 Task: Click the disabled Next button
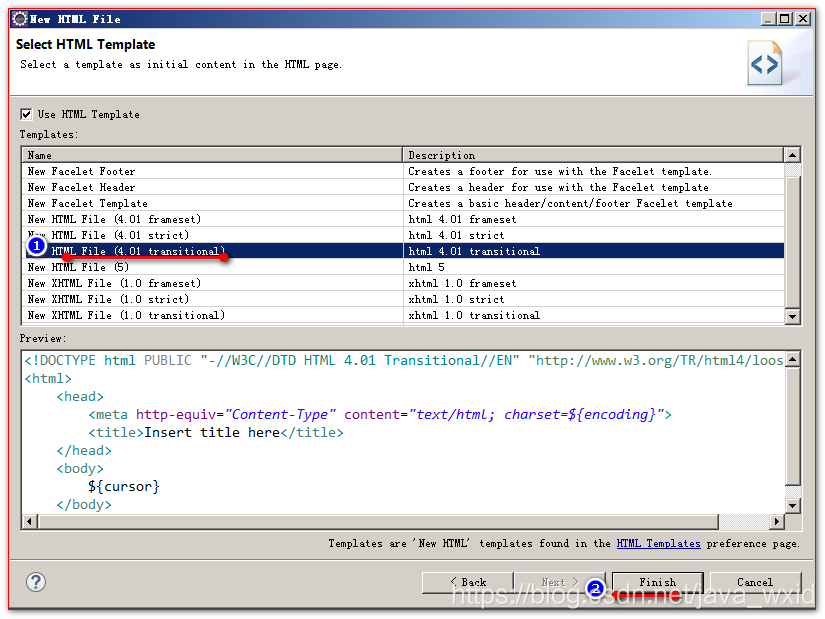(559, 582)
